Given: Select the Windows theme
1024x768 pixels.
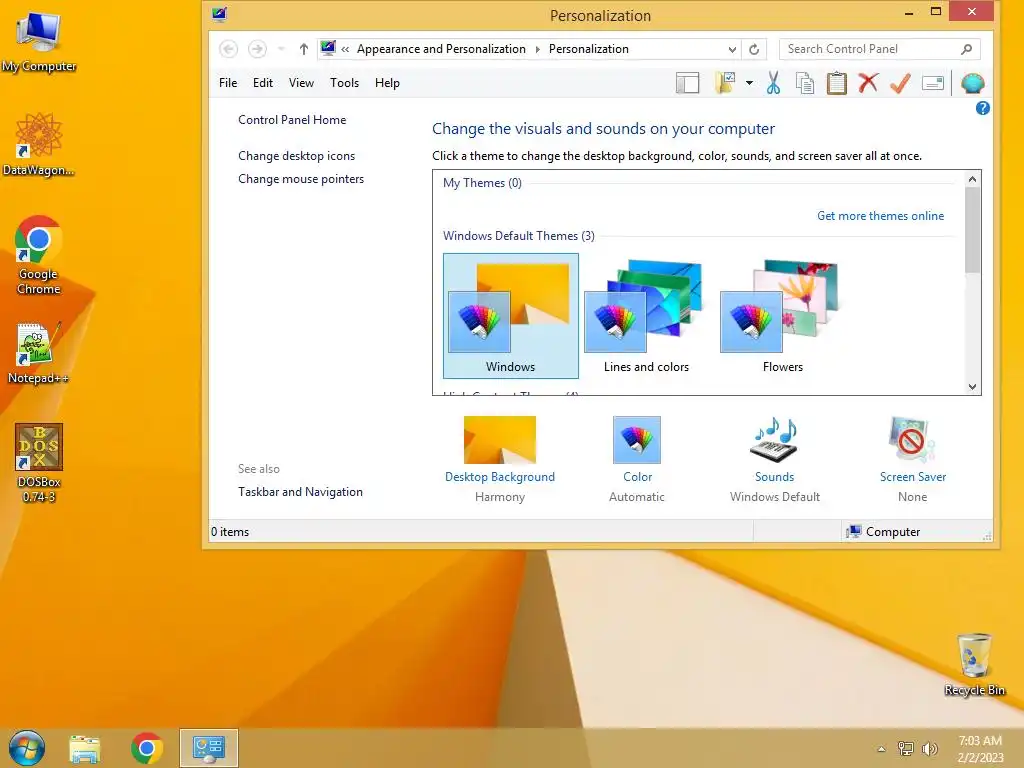Looking at the screenshot, I should (x=511, y=316).
